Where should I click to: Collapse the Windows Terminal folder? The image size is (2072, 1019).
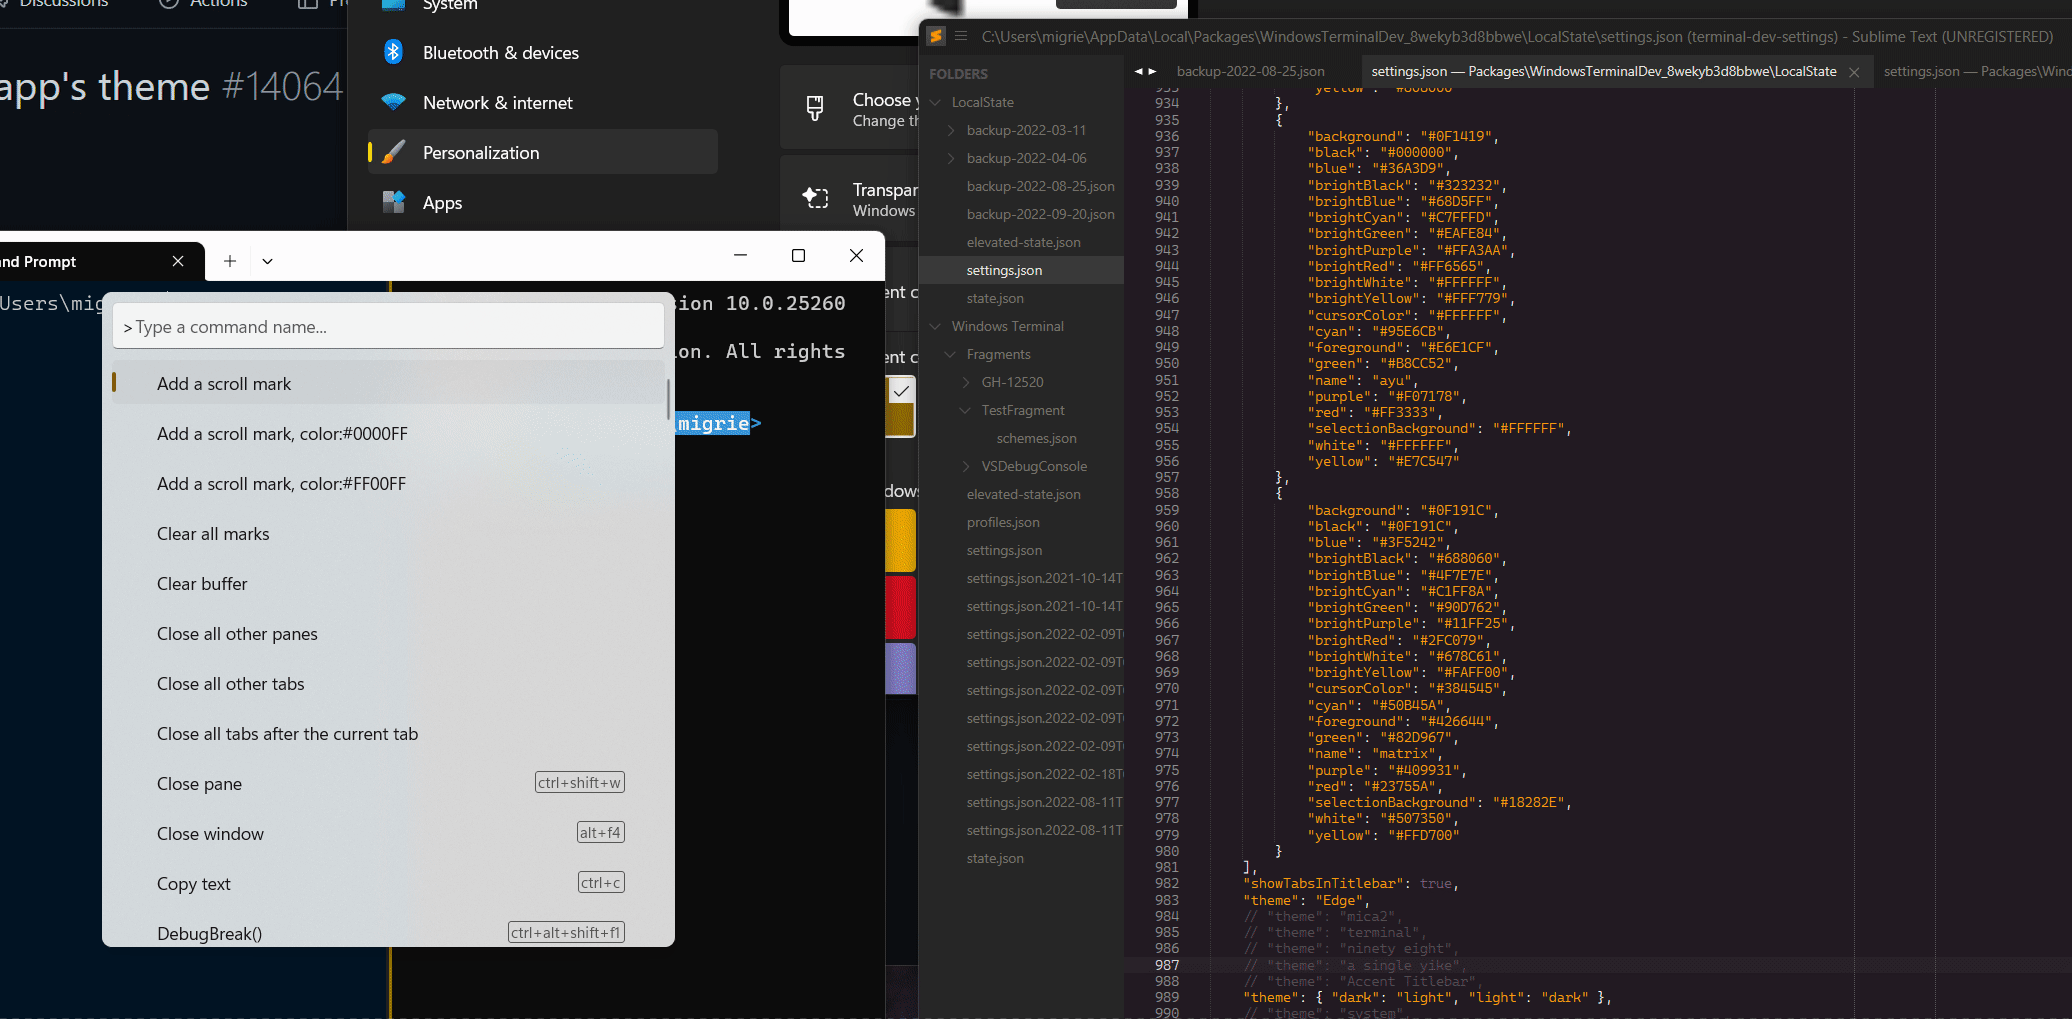[936, 326]
